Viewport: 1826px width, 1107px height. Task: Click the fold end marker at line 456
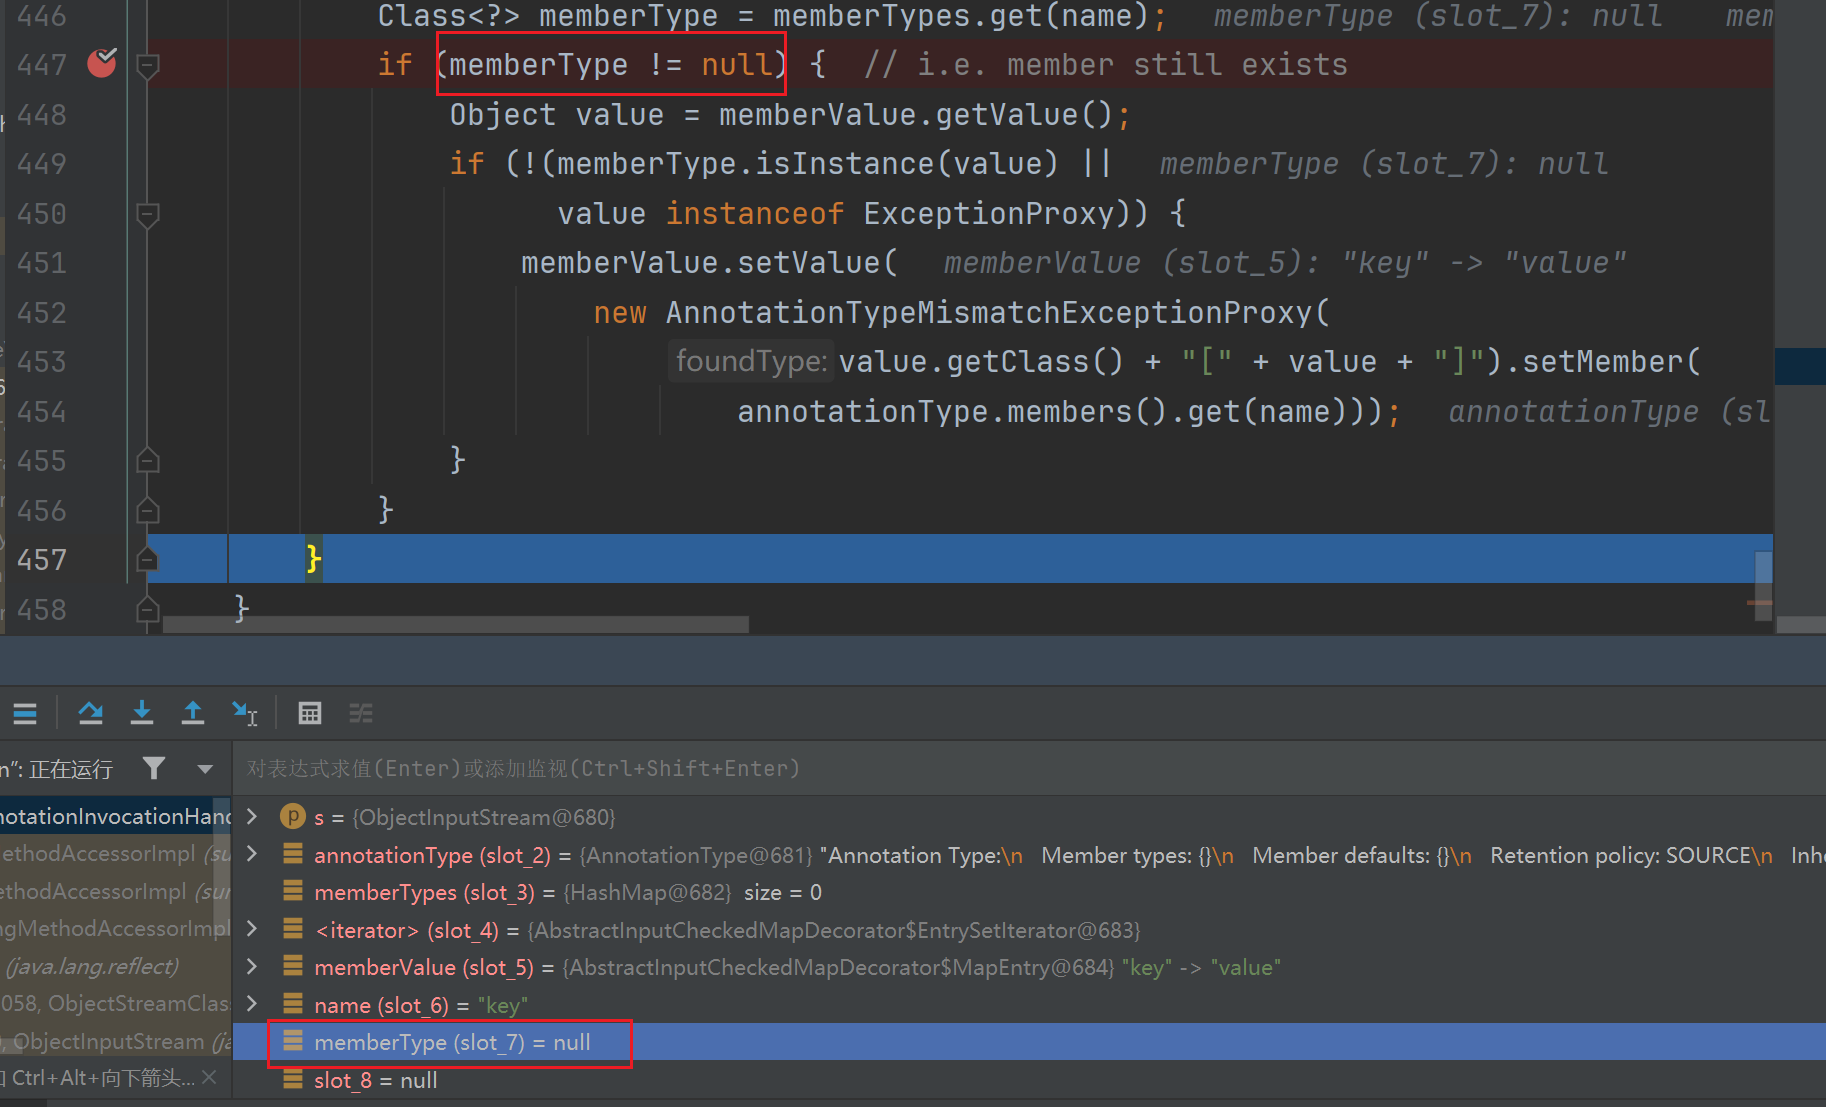tap(148, 510)
